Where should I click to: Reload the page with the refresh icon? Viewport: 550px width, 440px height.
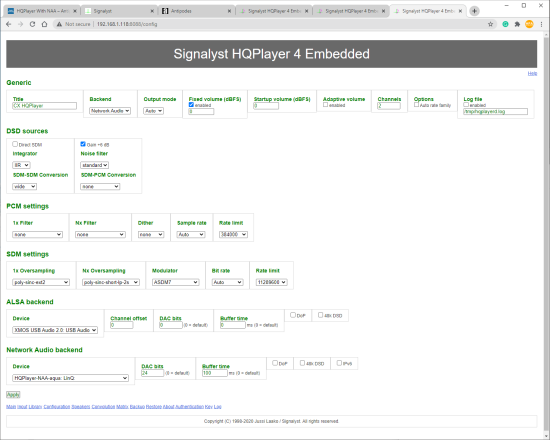[32, 24]
